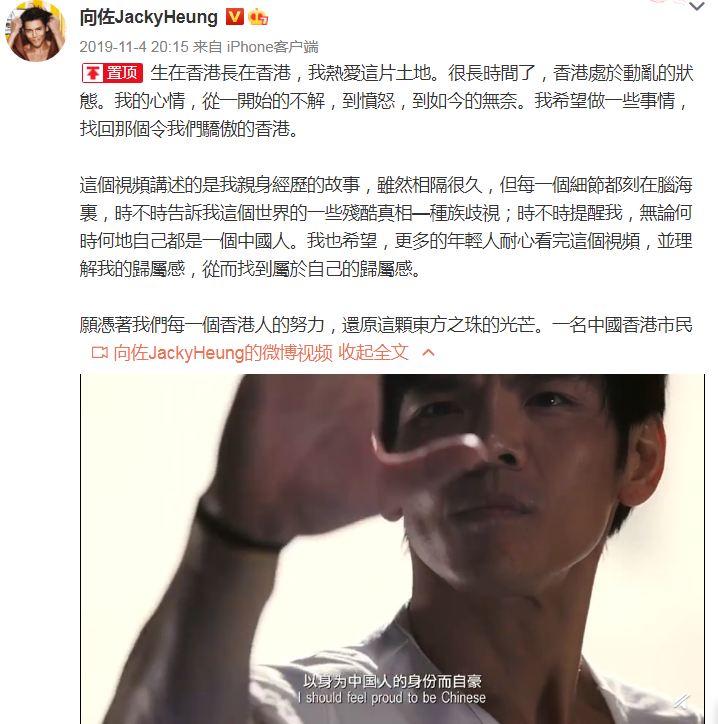Toggle the video mute speaker icon

pos(682,702)
